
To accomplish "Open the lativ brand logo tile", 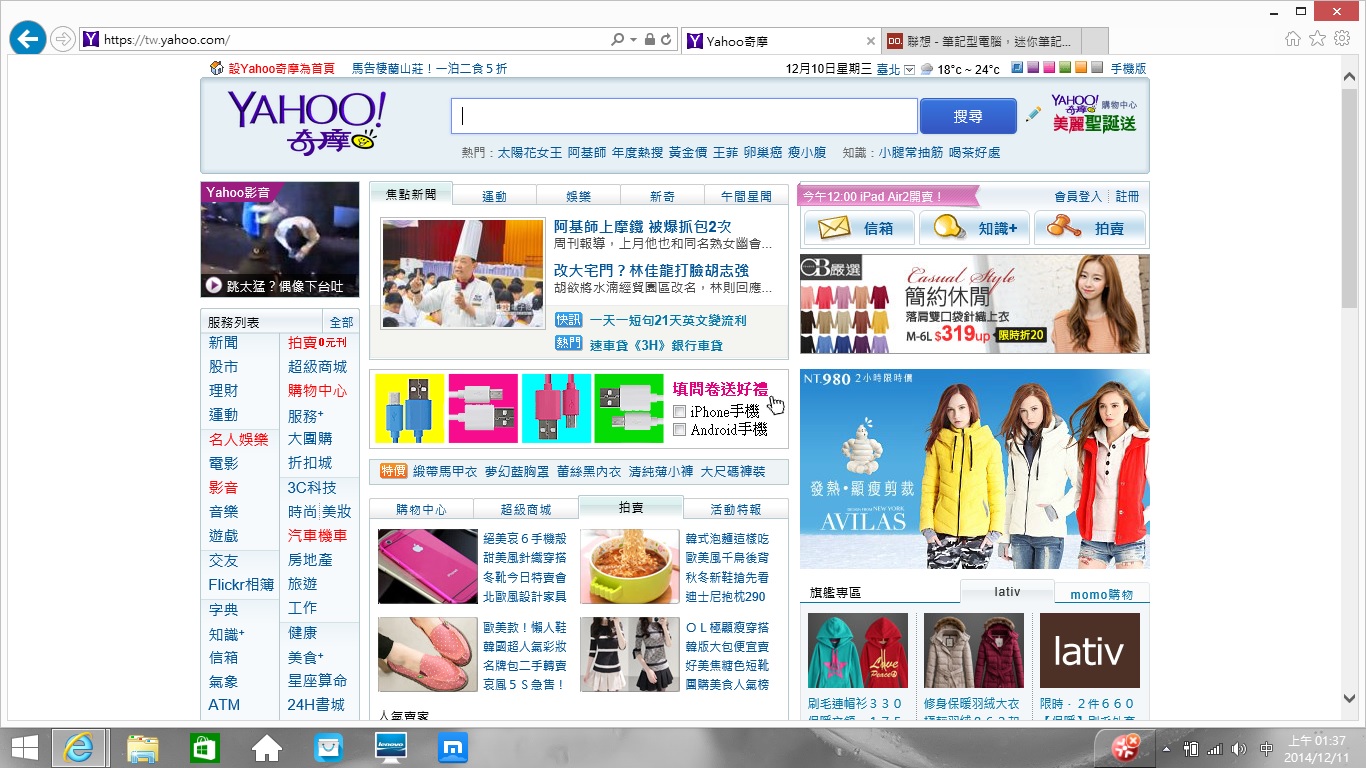I will click(1090, 651).
